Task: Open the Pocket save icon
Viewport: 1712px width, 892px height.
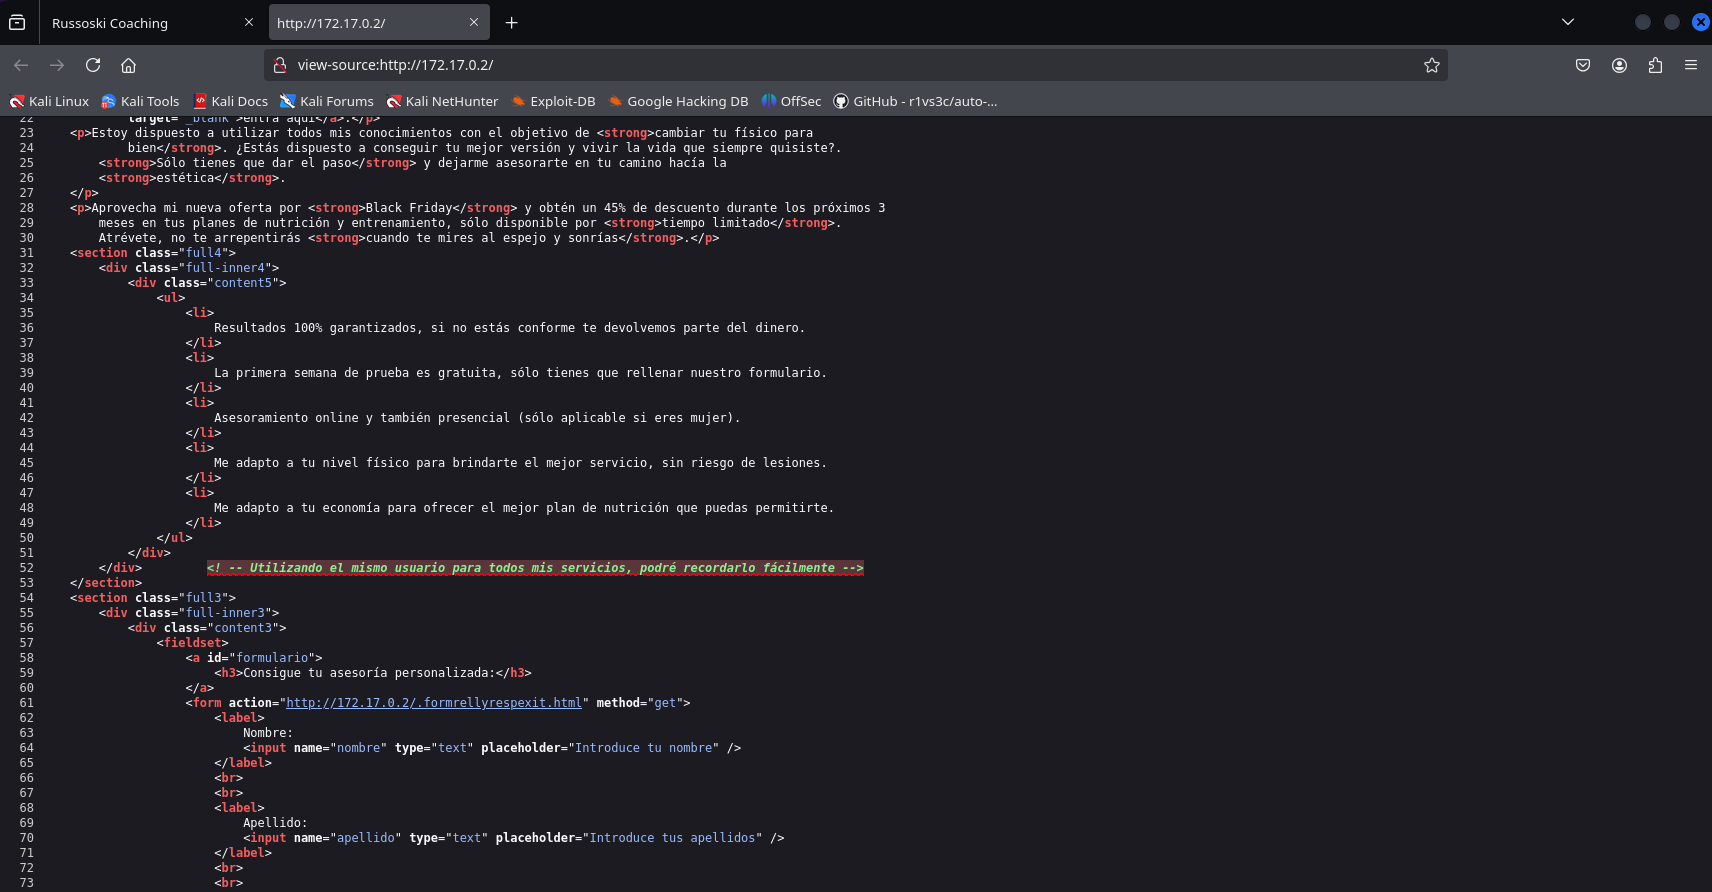Action: (1583, 65)
